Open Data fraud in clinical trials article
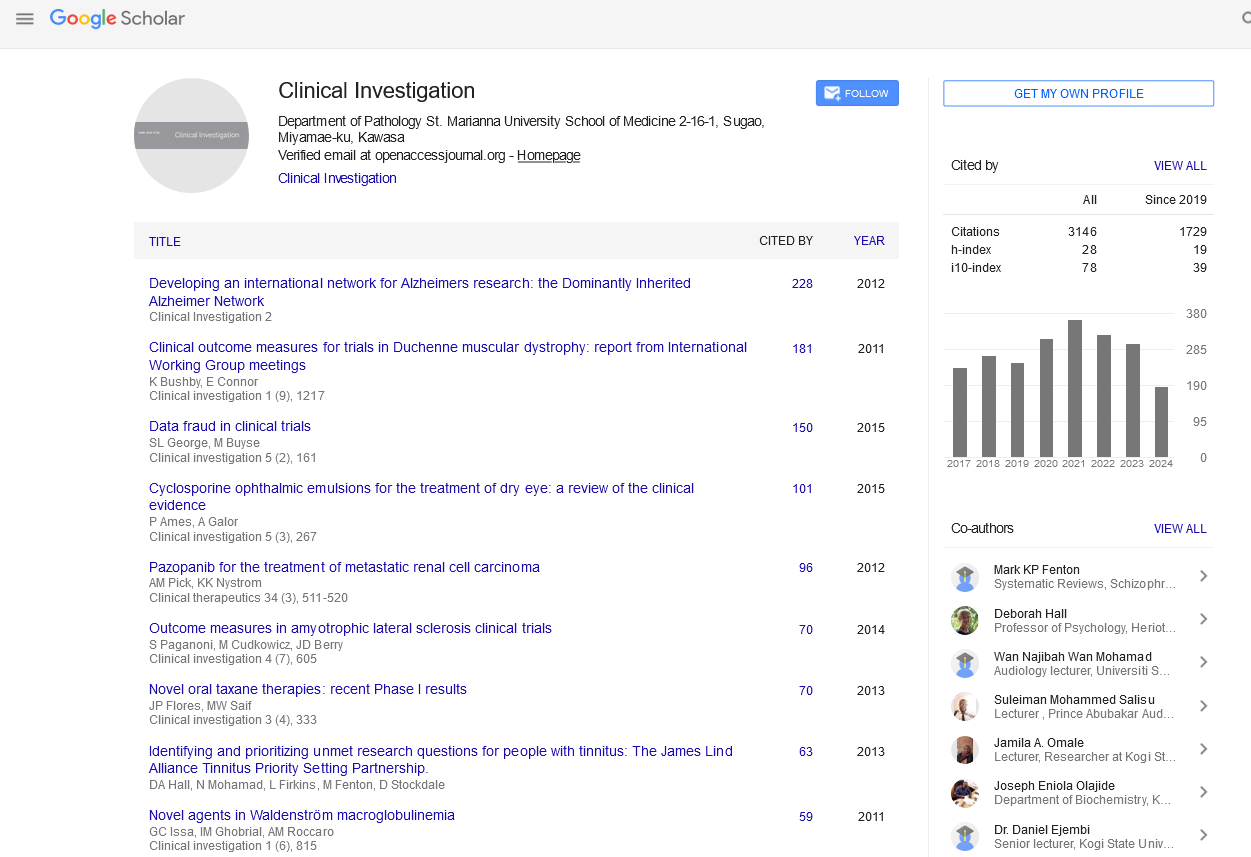 (x=230, y=426)
